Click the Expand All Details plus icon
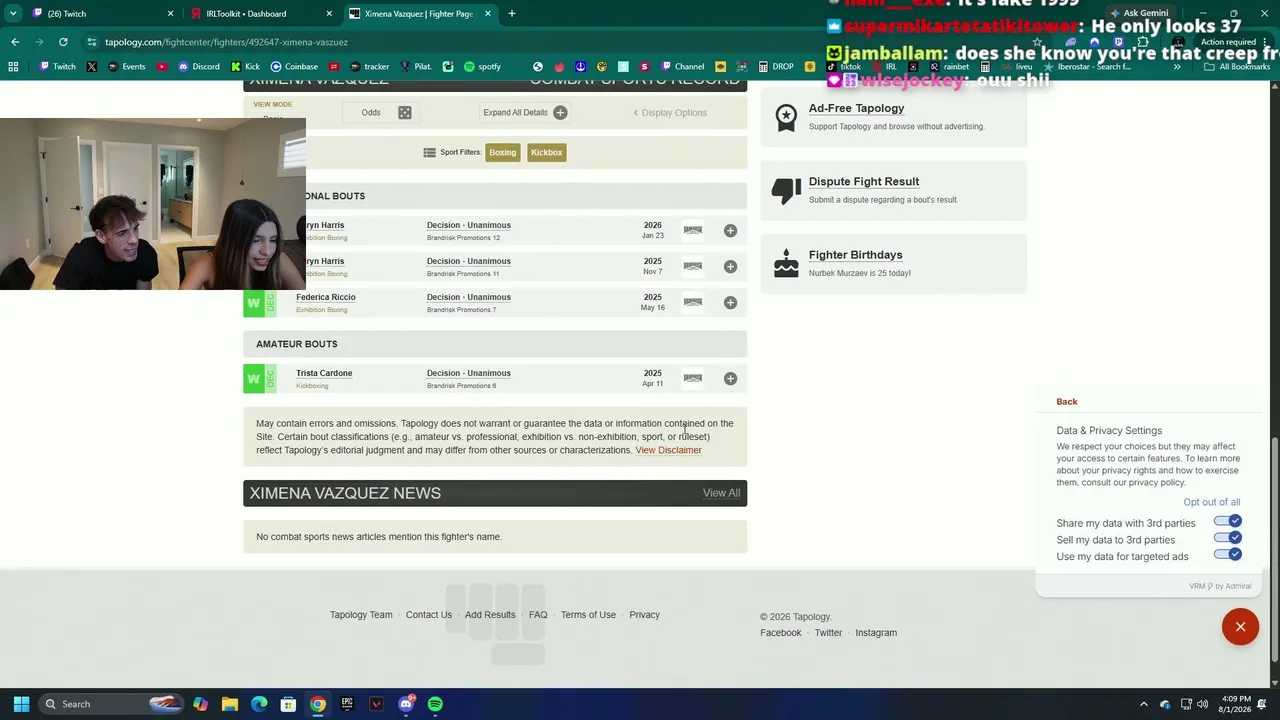The image size is (1280, 720). click(x=560, y=113)
